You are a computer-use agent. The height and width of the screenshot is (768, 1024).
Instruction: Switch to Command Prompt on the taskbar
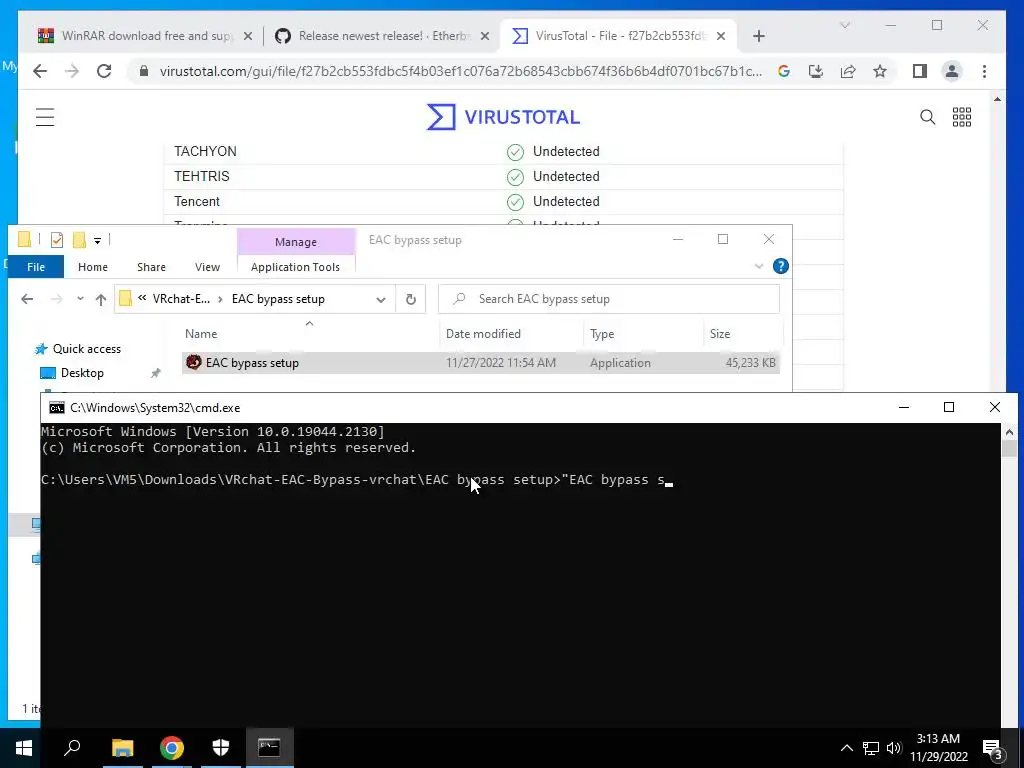pos(269,748)
